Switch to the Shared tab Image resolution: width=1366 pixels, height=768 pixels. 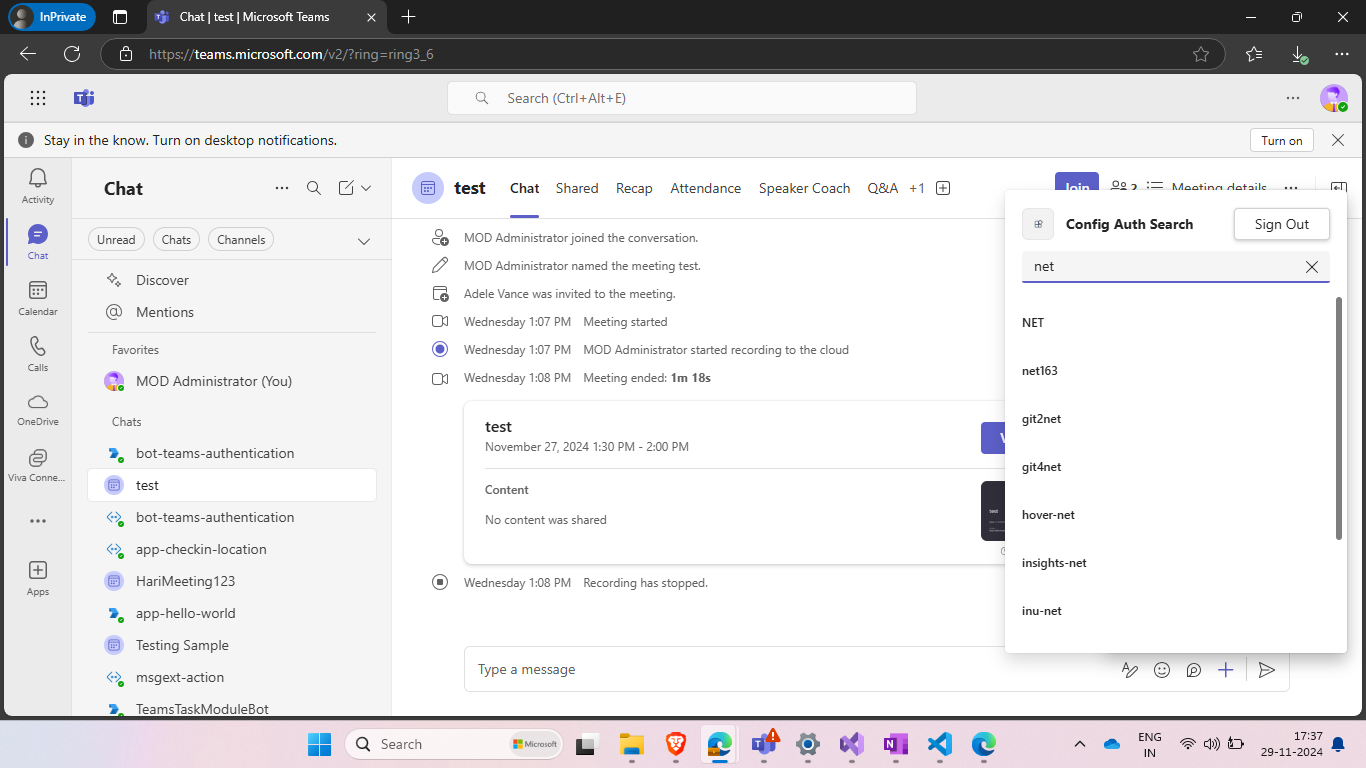point(577,188)
